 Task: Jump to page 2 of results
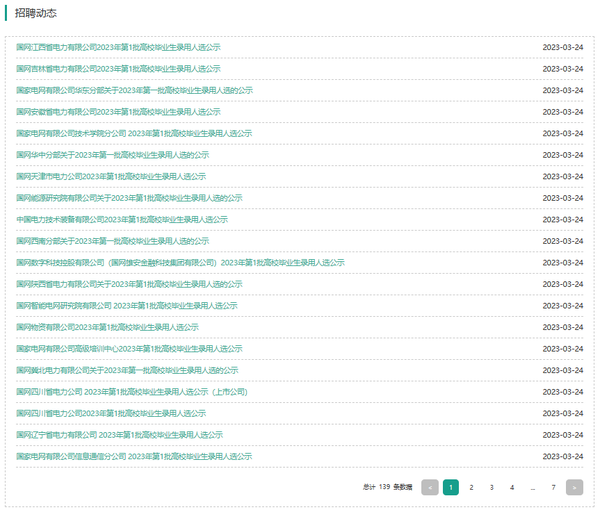pos(471,487)
